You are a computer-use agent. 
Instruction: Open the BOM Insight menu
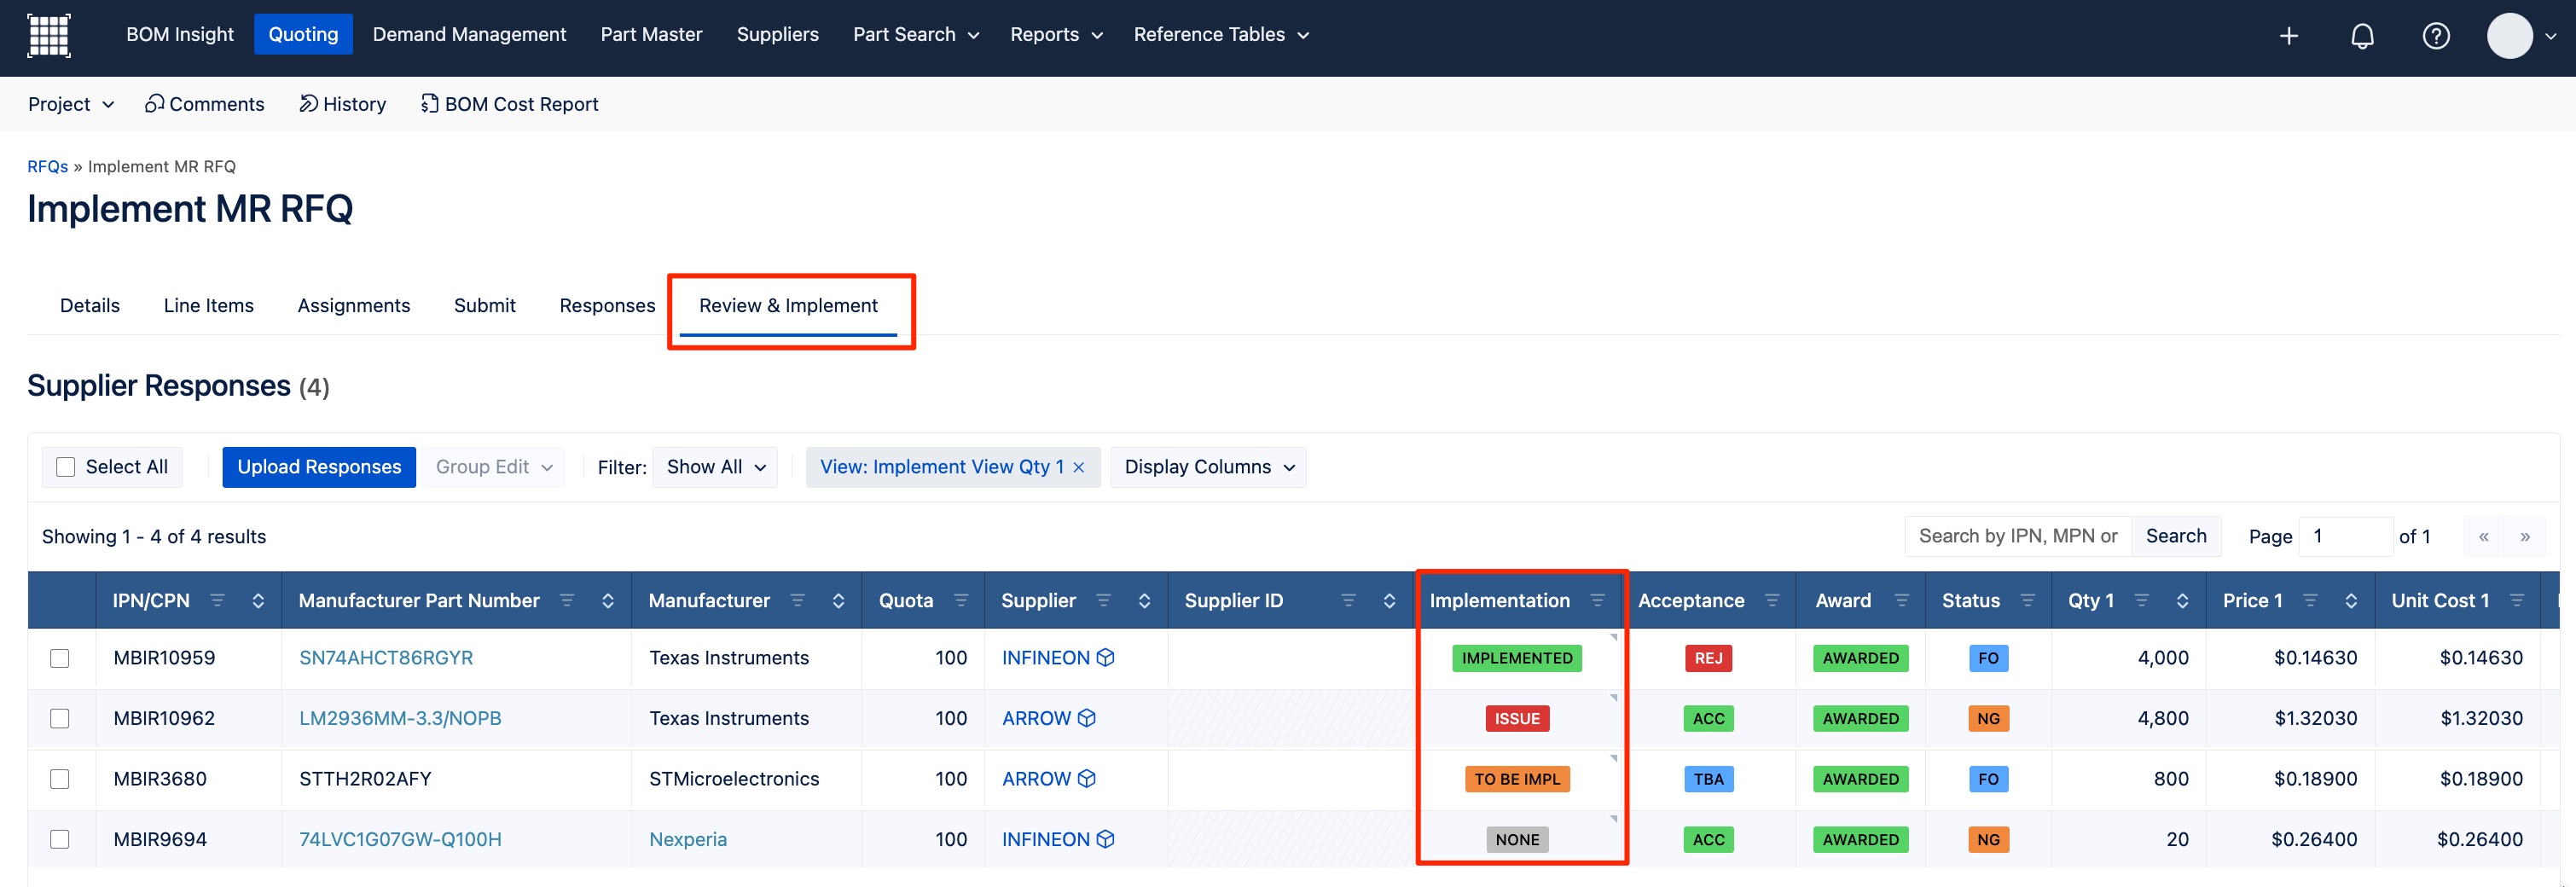[180, 35]
